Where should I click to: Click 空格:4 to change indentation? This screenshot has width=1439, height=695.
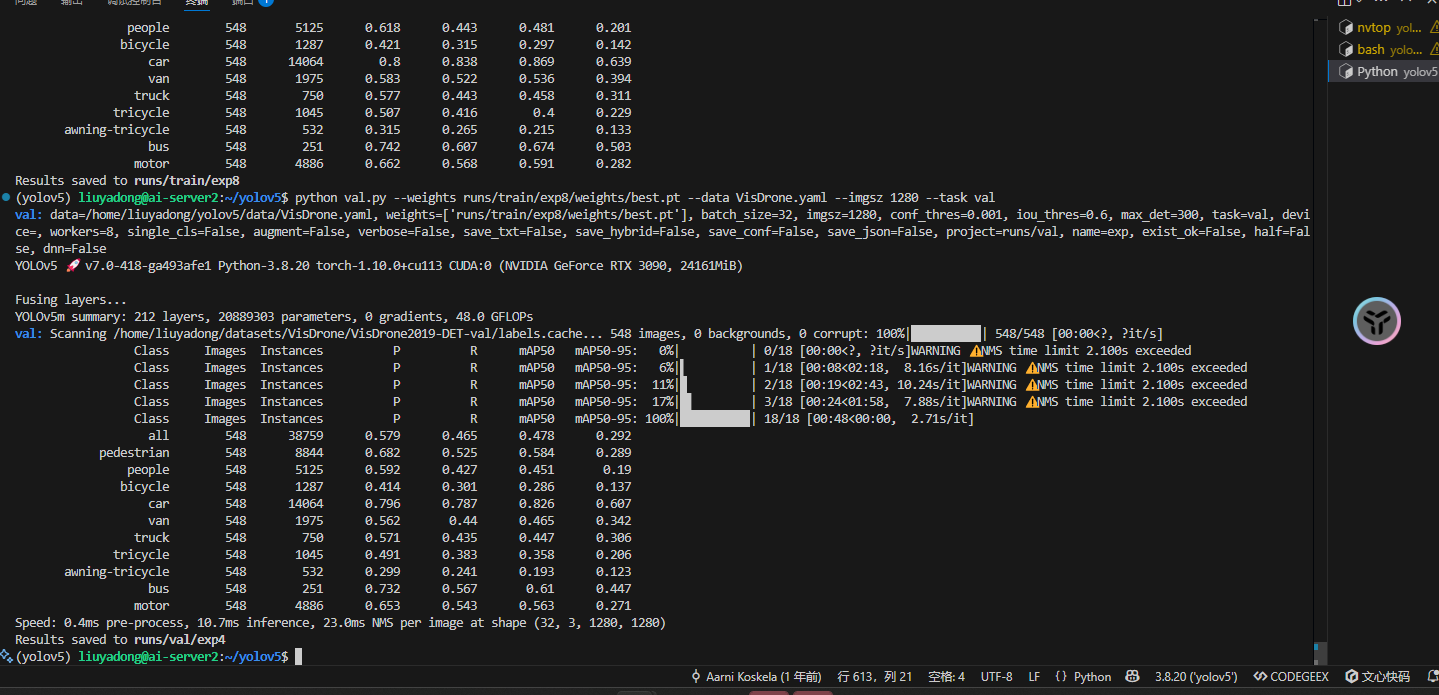pos(946,677)
